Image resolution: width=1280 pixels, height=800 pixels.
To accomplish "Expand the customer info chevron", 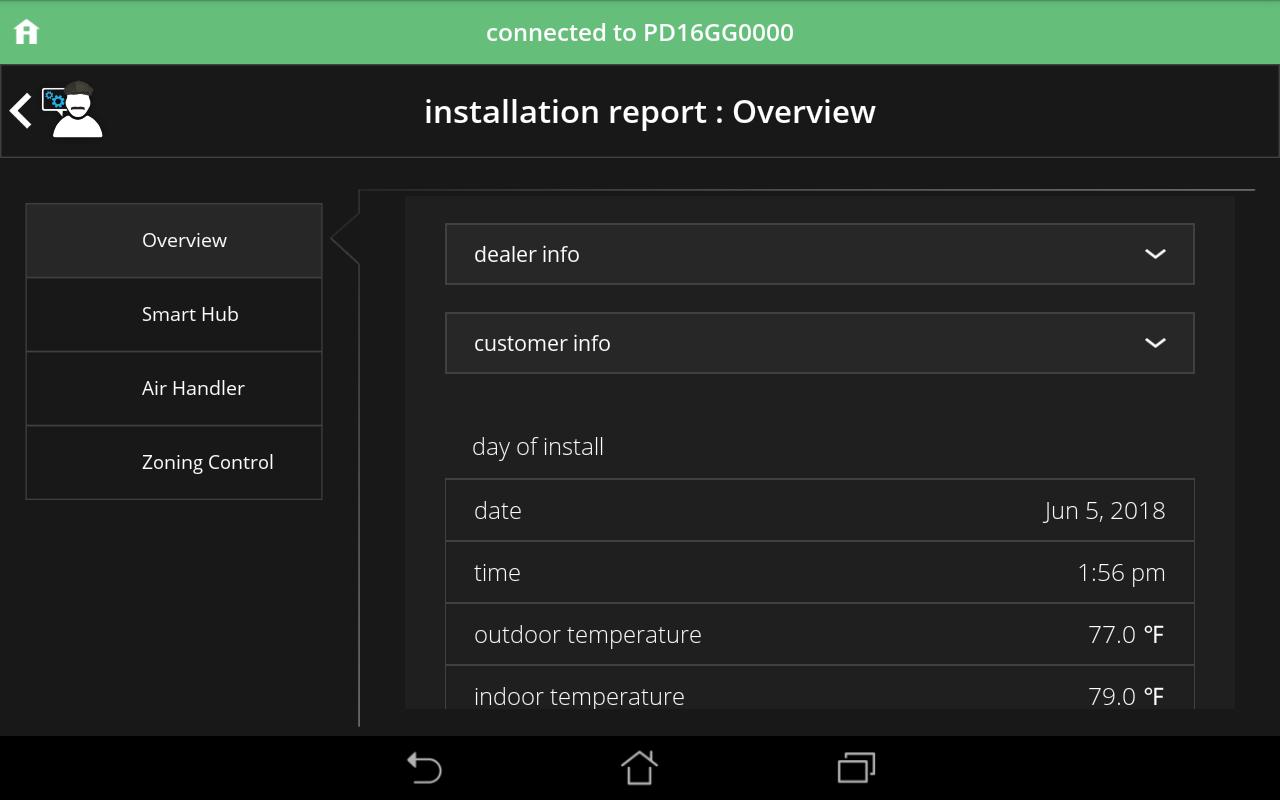I will 1155,343.
